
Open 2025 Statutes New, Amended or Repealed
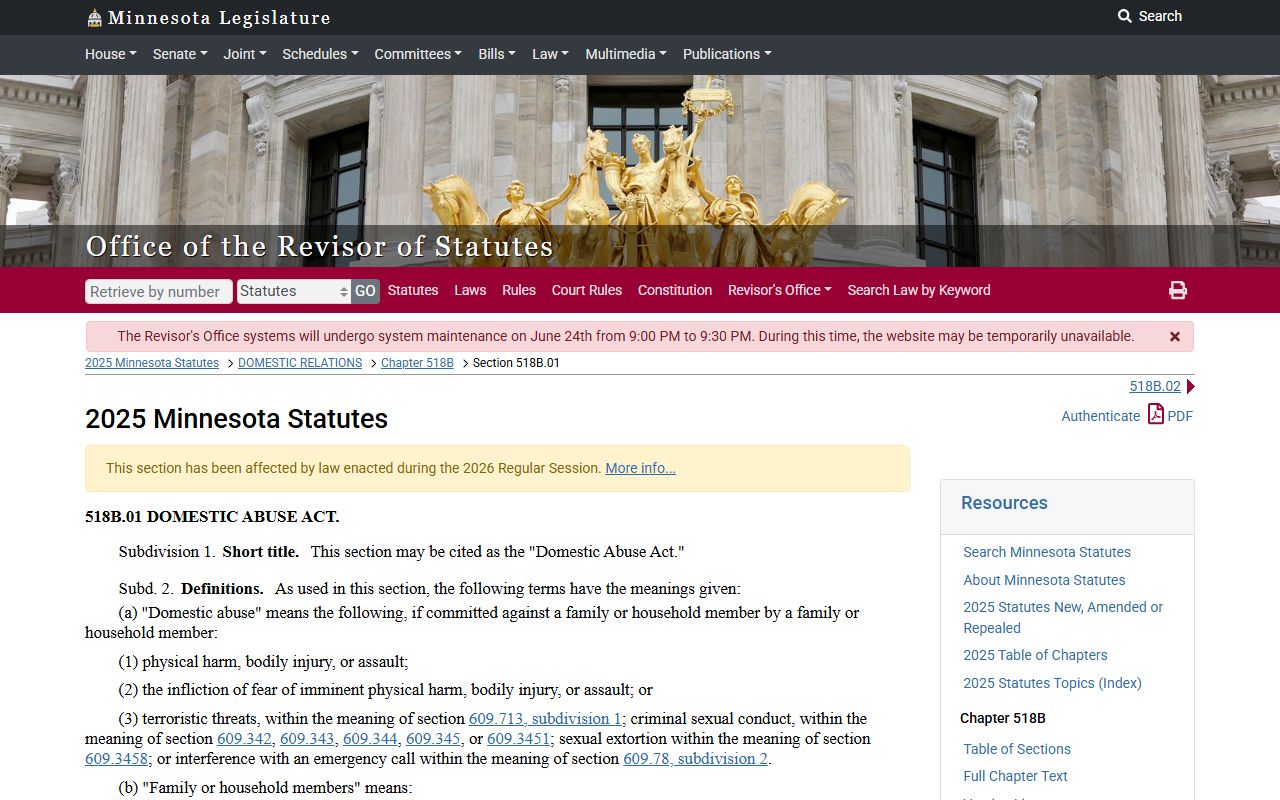(x=1063, y=617)
